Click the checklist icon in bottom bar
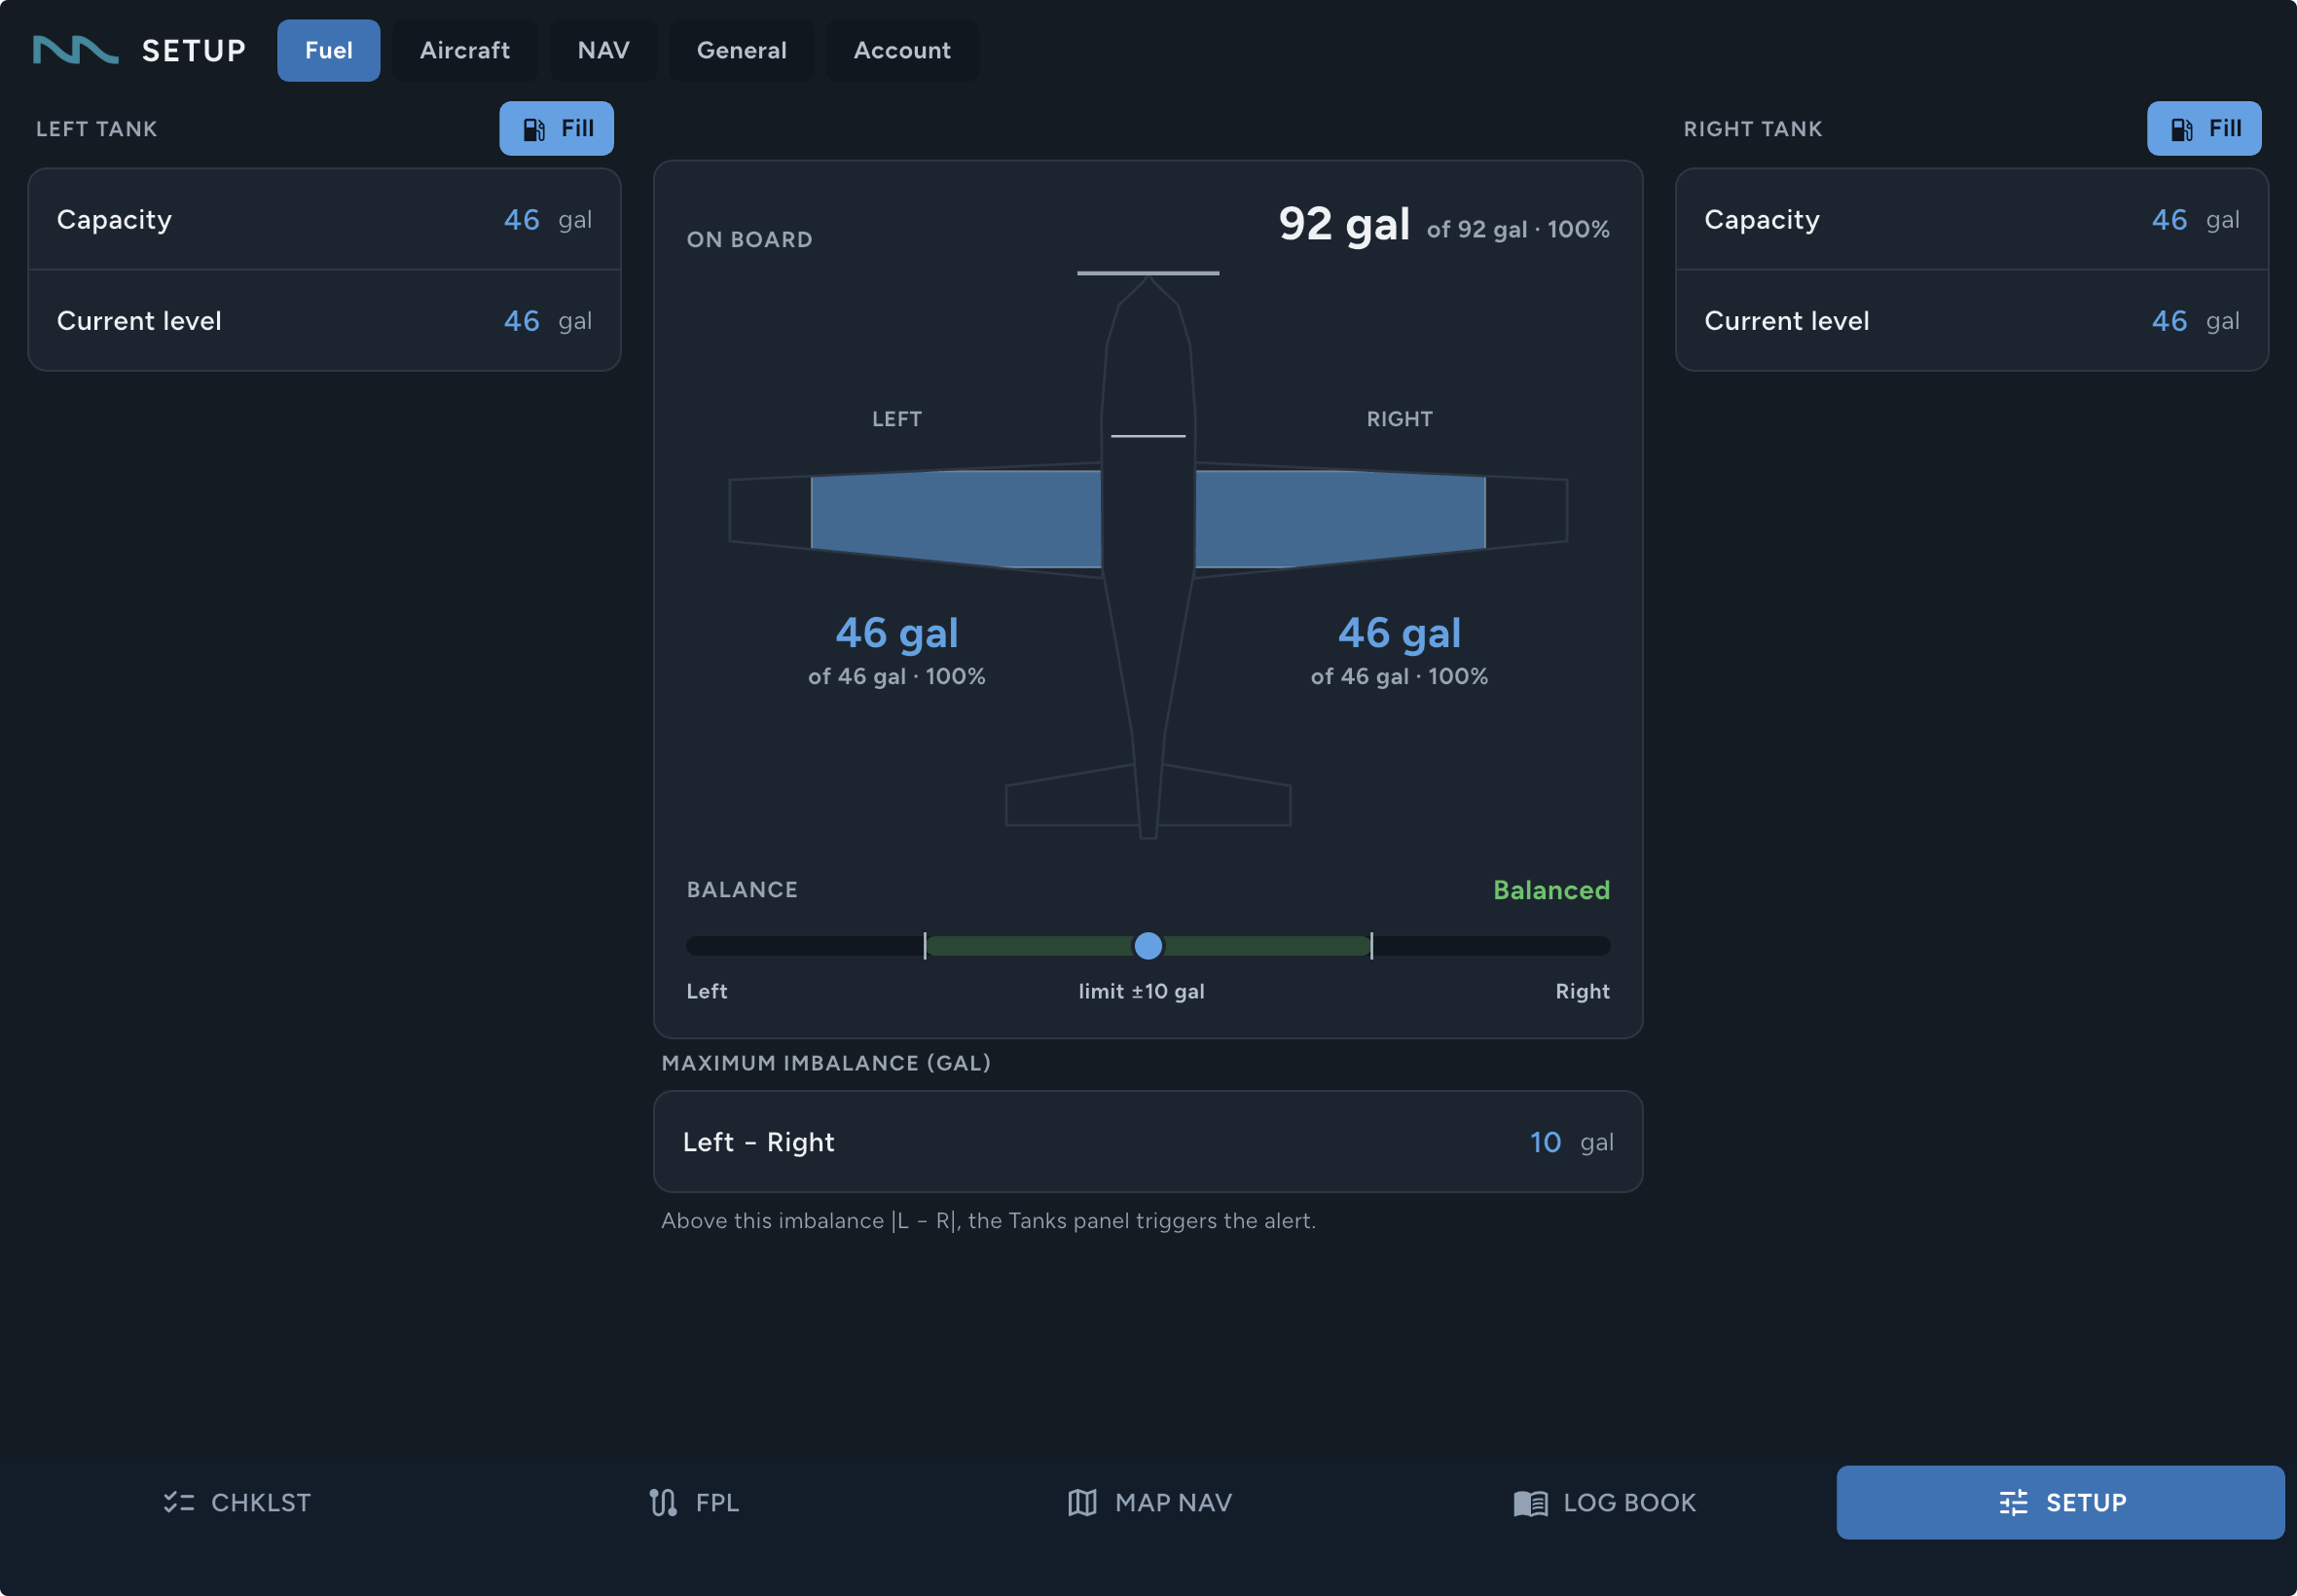 point(178,1502)
